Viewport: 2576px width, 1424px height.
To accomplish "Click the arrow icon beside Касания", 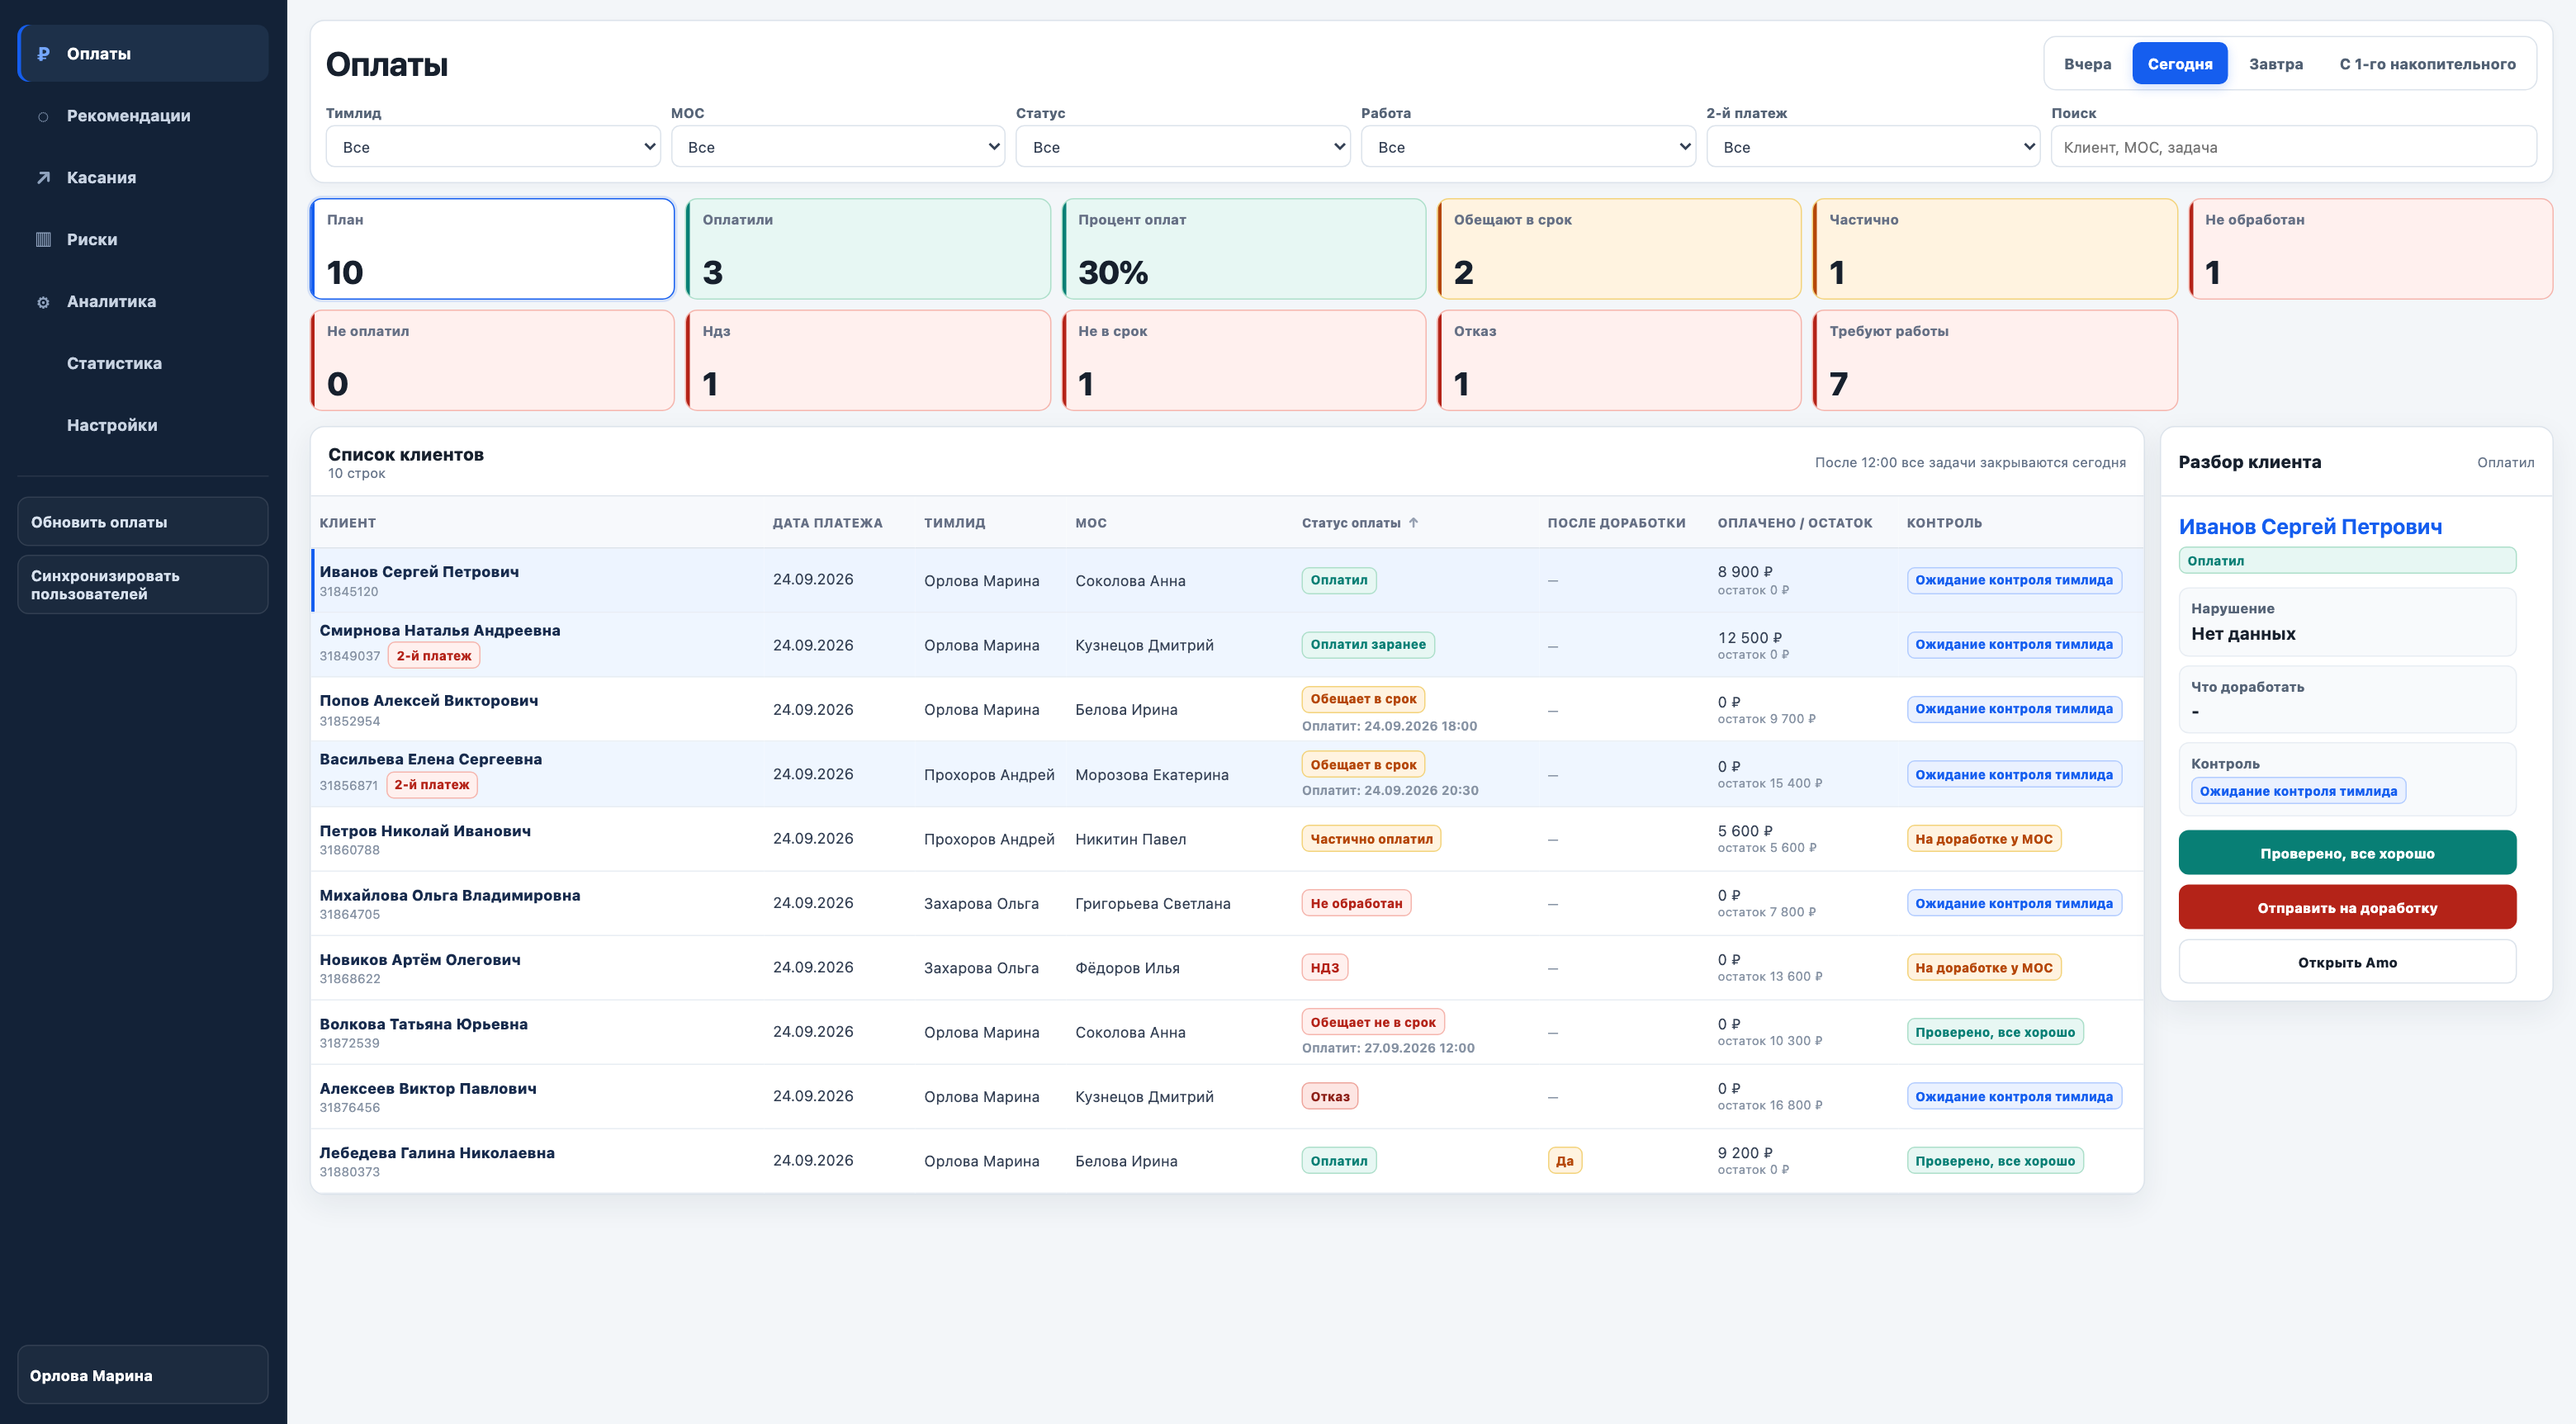I will tap(43, 178).
